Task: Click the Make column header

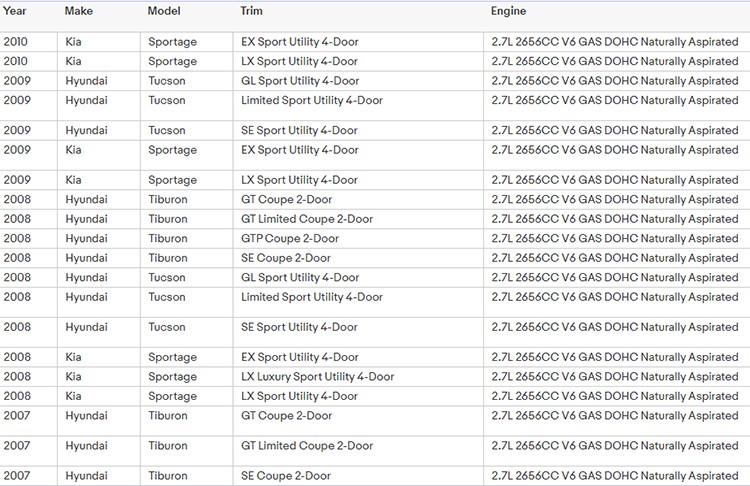Action: 78,11
